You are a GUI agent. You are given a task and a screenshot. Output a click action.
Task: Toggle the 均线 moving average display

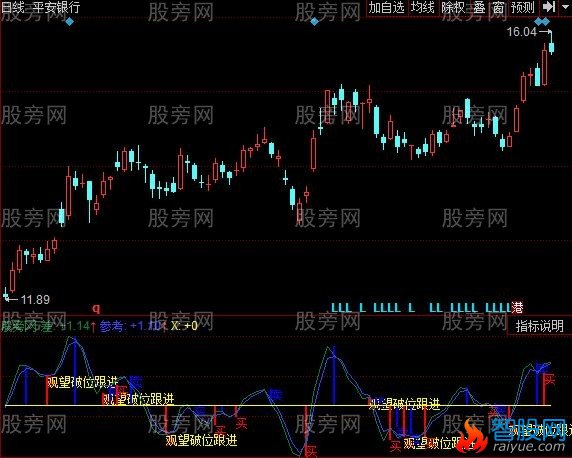tap(422, 8)
